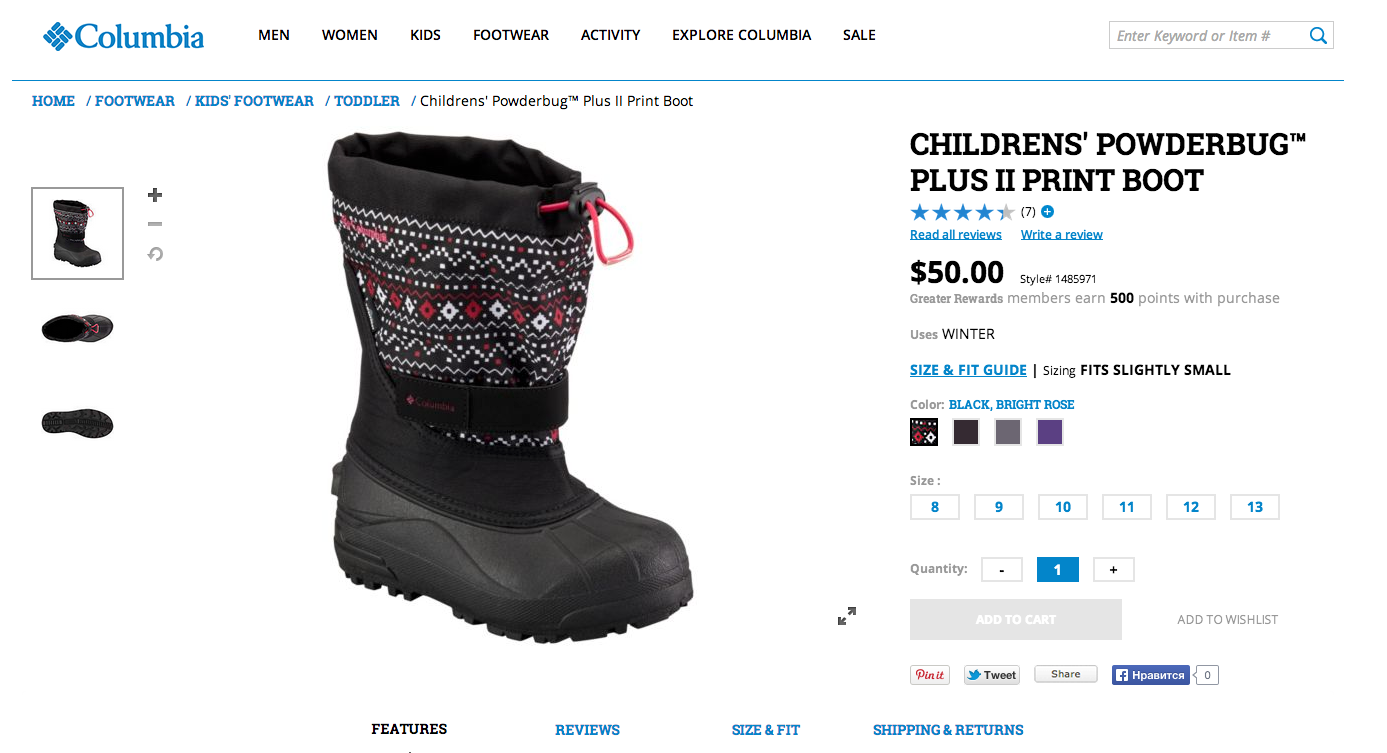1387x753 pixels.
Task: Zoom out of product image
Action: (155, 224)
